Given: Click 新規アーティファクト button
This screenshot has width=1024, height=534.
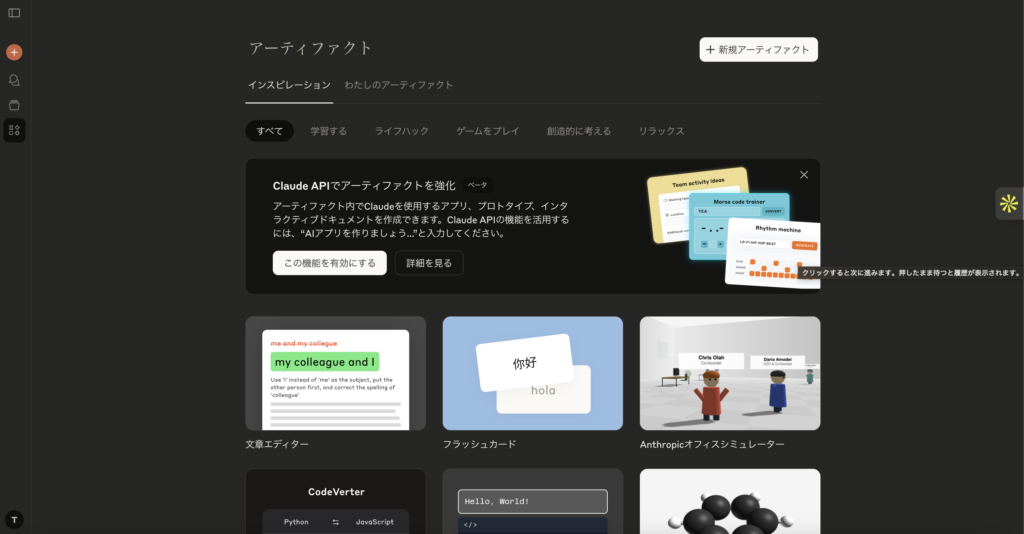Looking at the screenshot, I should click(x=758, y=49).
